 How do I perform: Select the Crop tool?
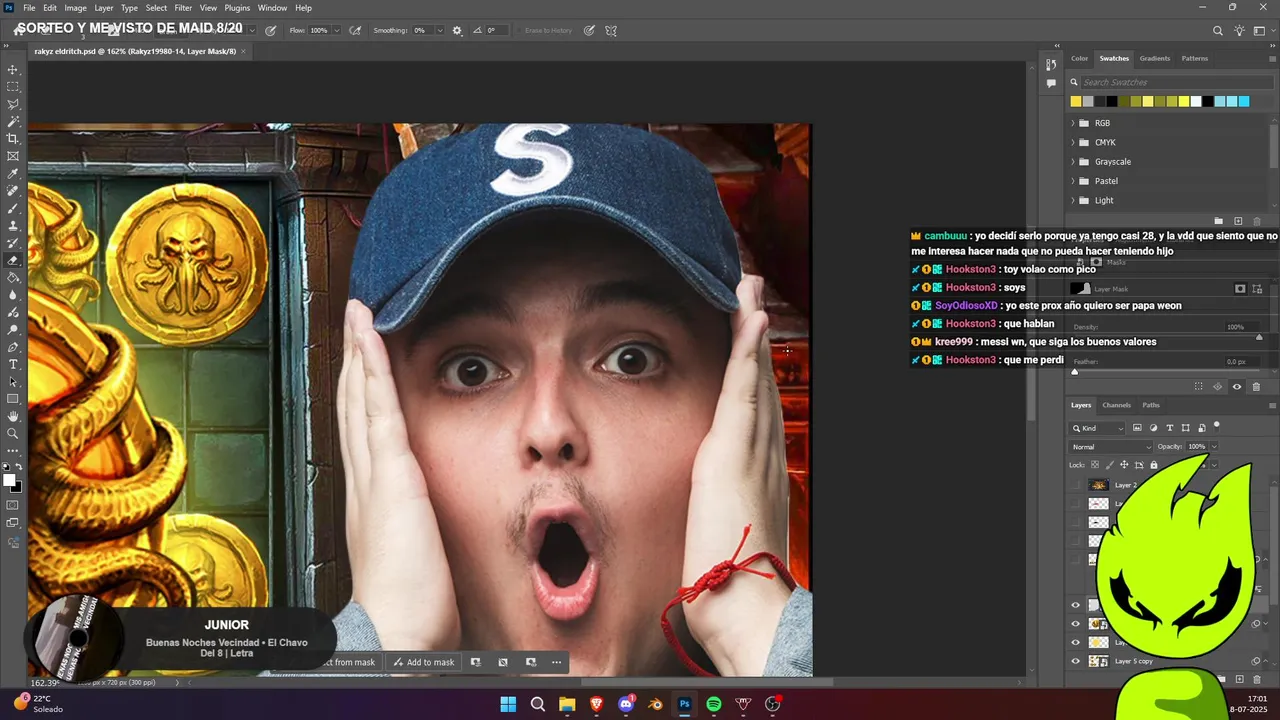(13, 139)
